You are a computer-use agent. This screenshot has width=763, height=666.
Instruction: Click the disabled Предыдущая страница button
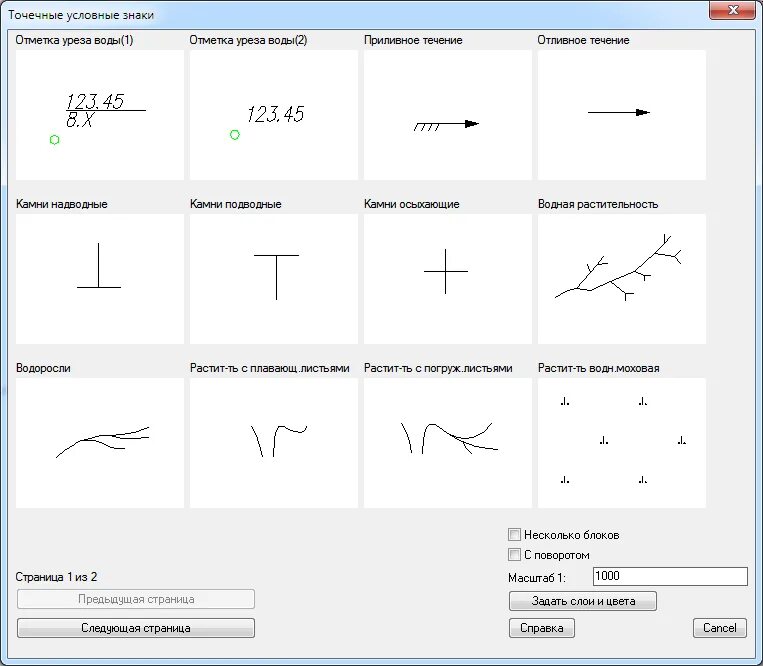[136, 599]
